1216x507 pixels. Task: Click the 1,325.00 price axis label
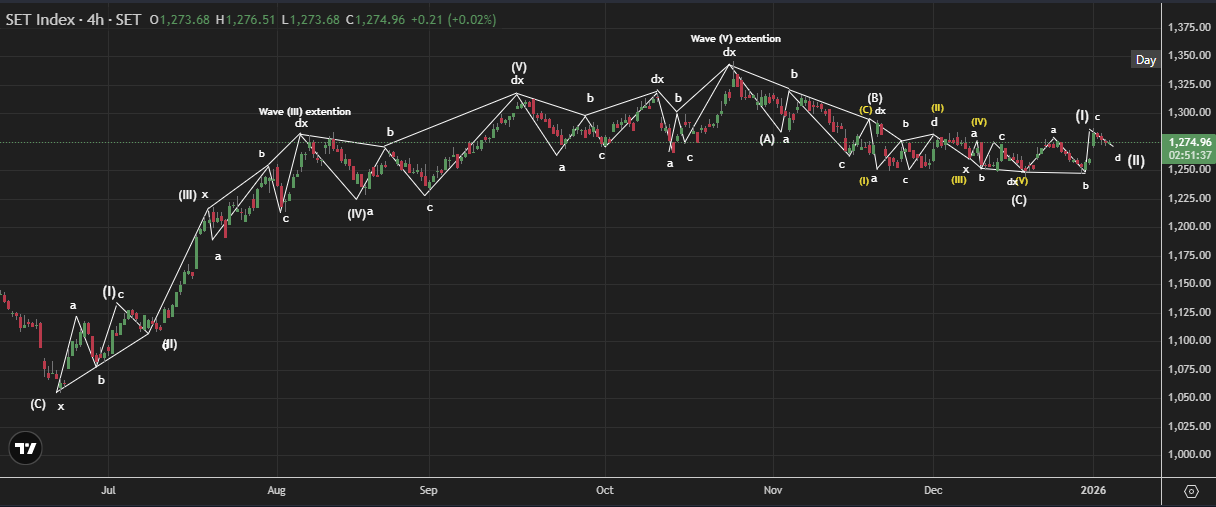point(1188,84)
